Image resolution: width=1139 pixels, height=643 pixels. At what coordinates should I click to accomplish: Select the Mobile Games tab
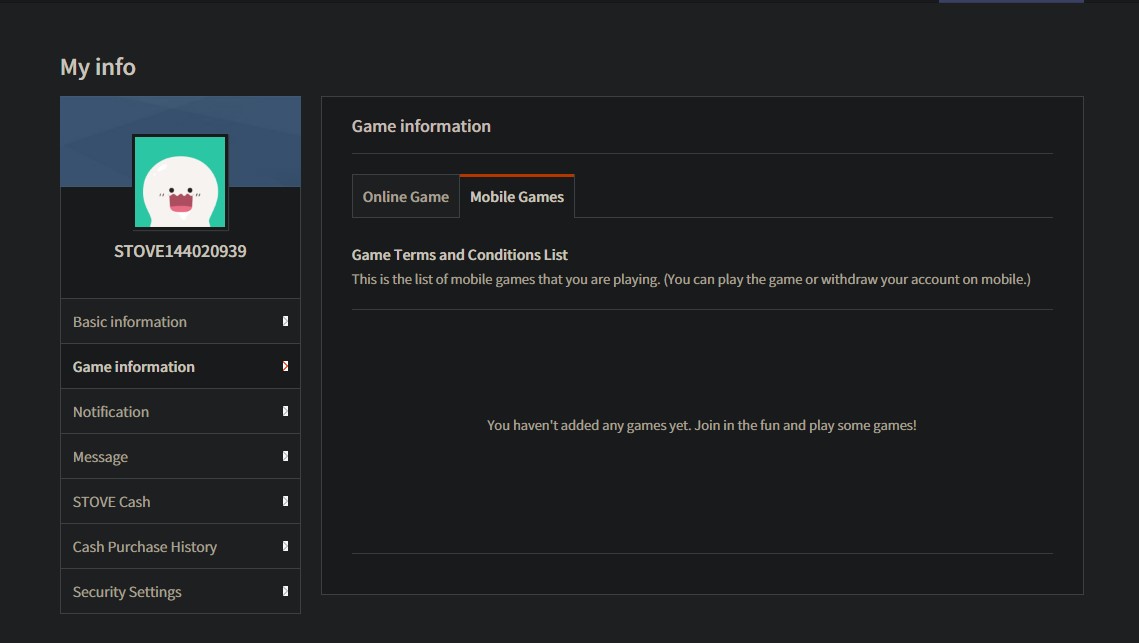point(517,196)
